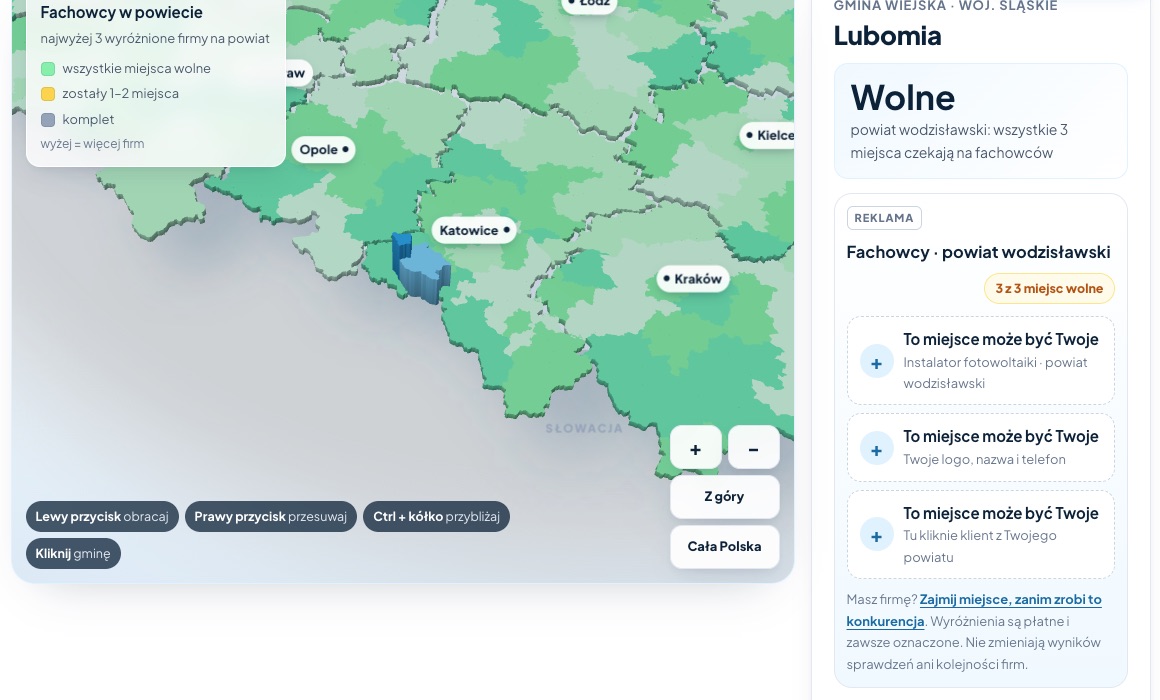Click the 'REKLAMA' label tag
The image size is (1160, 700).
[884, 218]
